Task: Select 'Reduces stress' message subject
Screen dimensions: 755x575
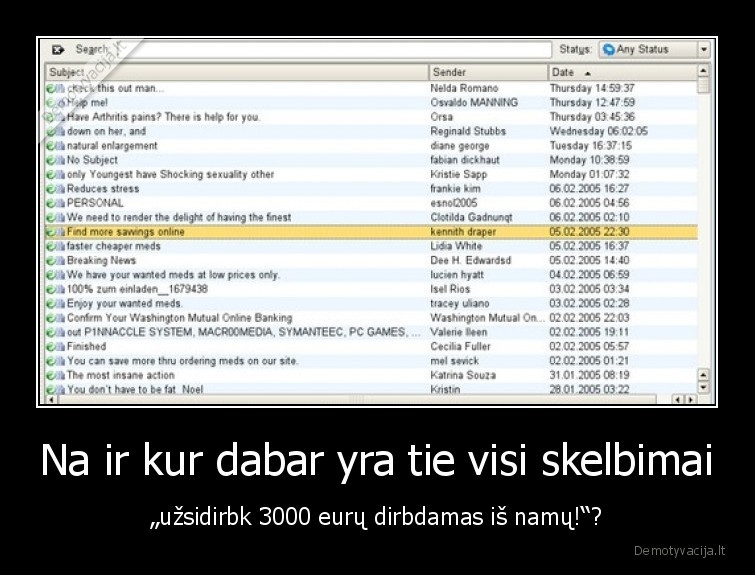Action: (103, 189)
